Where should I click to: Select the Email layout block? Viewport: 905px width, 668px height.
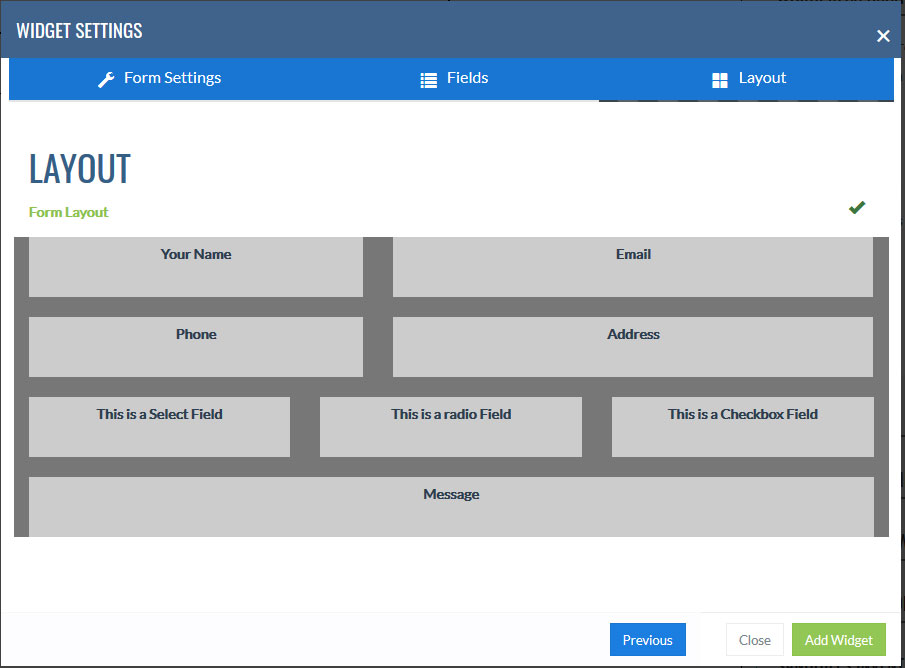(x=633, y=267)
